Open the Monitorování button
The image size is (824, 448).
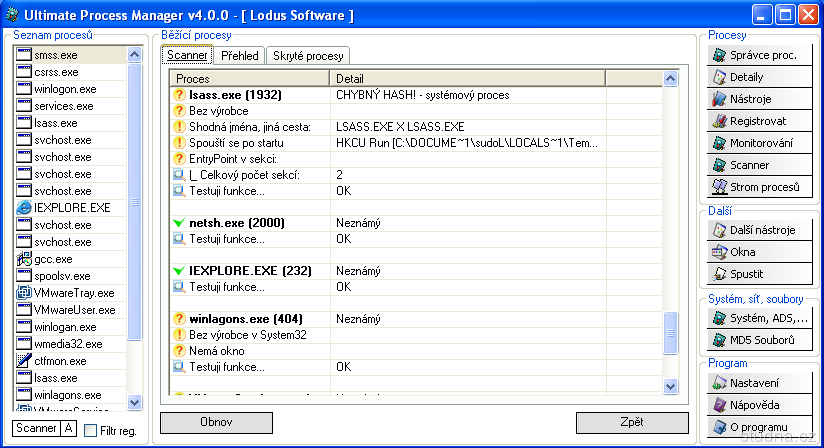pos(759,143)
